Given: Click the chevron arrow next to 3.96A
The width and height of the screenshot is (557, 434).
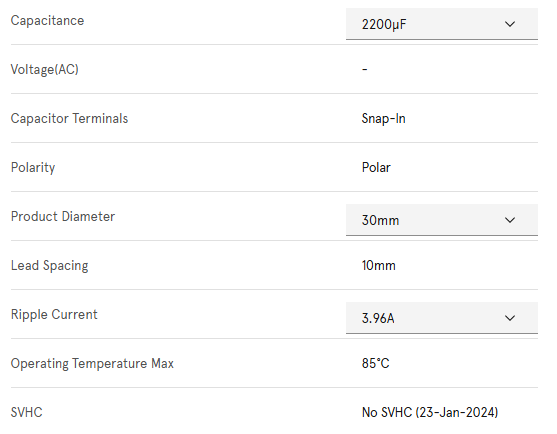Looking at the screenshot, I should tap(510, 318).
